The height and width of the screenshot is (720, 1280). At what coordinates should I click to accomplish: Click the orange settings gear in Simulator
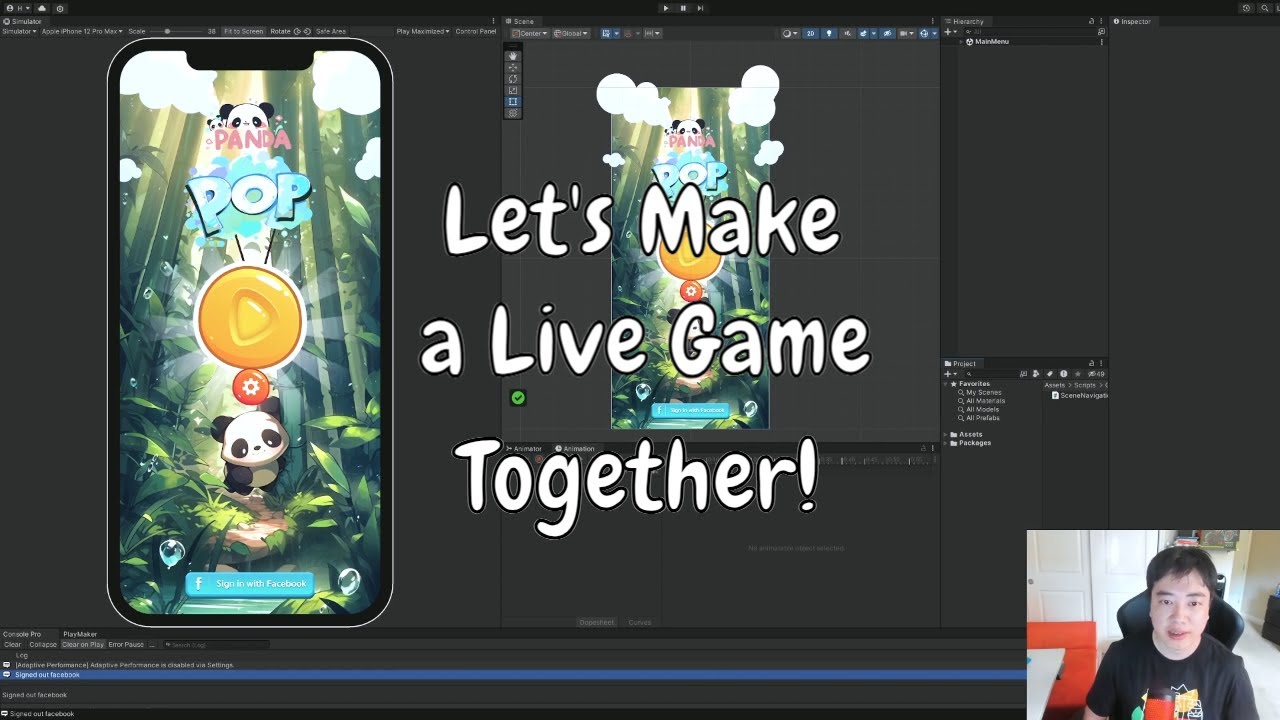point(251,387)
